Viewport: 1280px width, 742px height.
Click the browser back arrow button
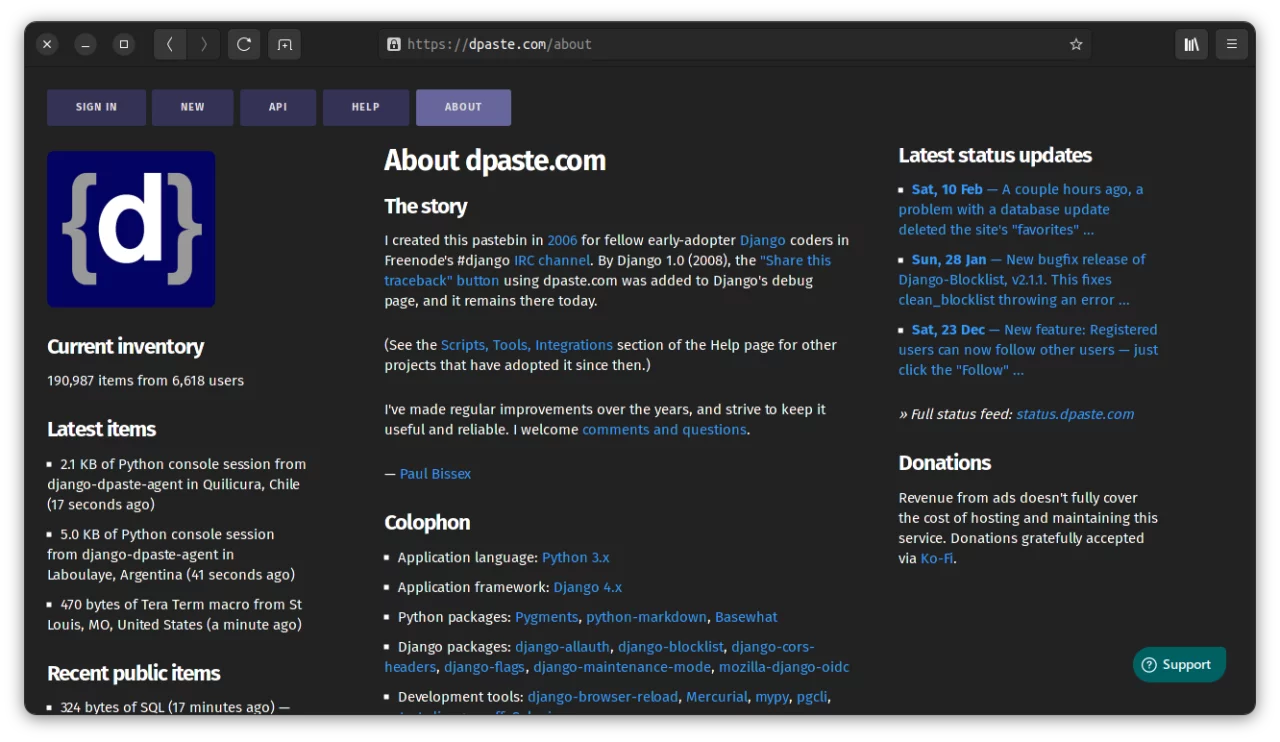click(x=170, y=44)
